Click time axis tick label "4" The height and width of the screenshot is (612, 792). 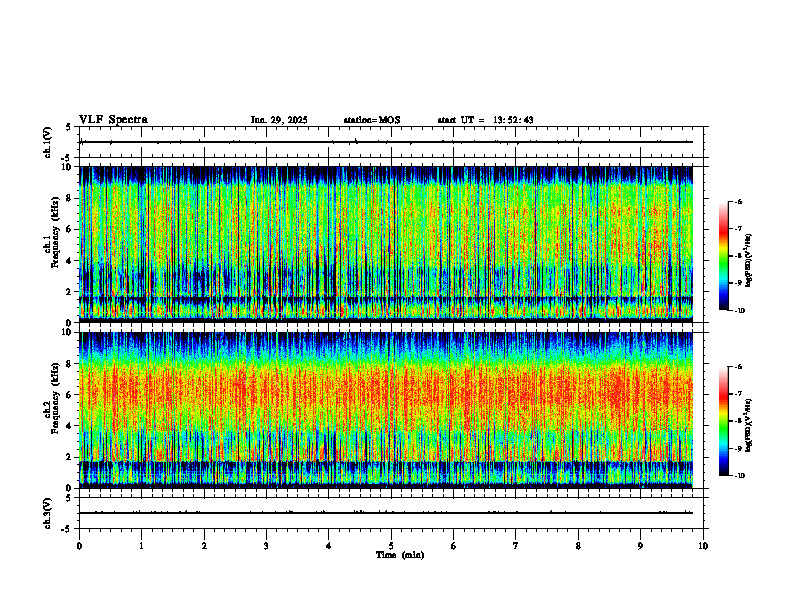click(329, 546)
